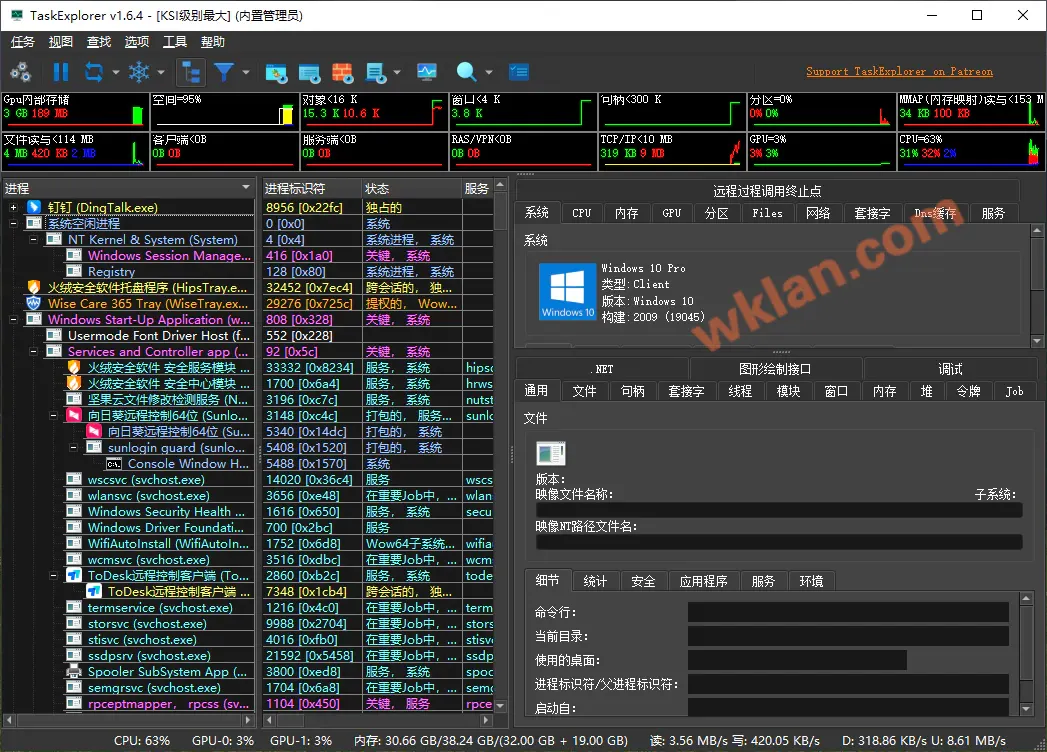Sort by 进程标识符 column header

coord(312,188)
